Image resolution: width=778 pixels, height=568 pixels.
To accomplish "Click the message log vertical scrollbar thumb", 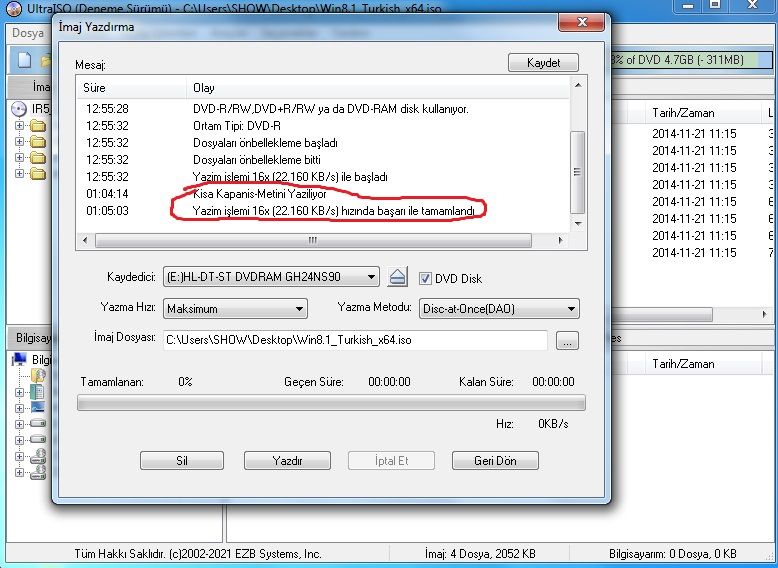I will click(x=577, y=172).
